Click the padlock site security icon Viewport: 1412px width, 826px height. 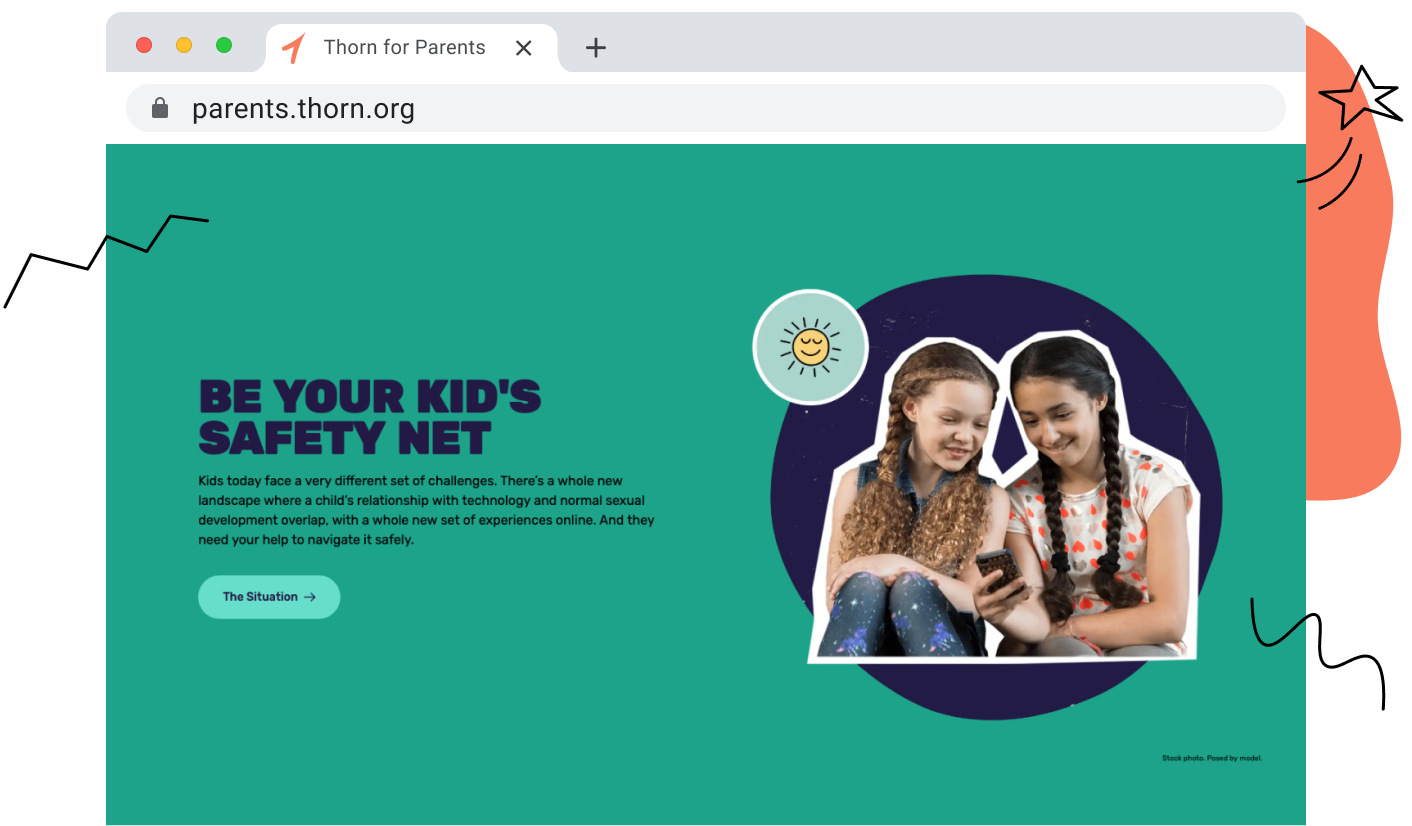point(160,108)
